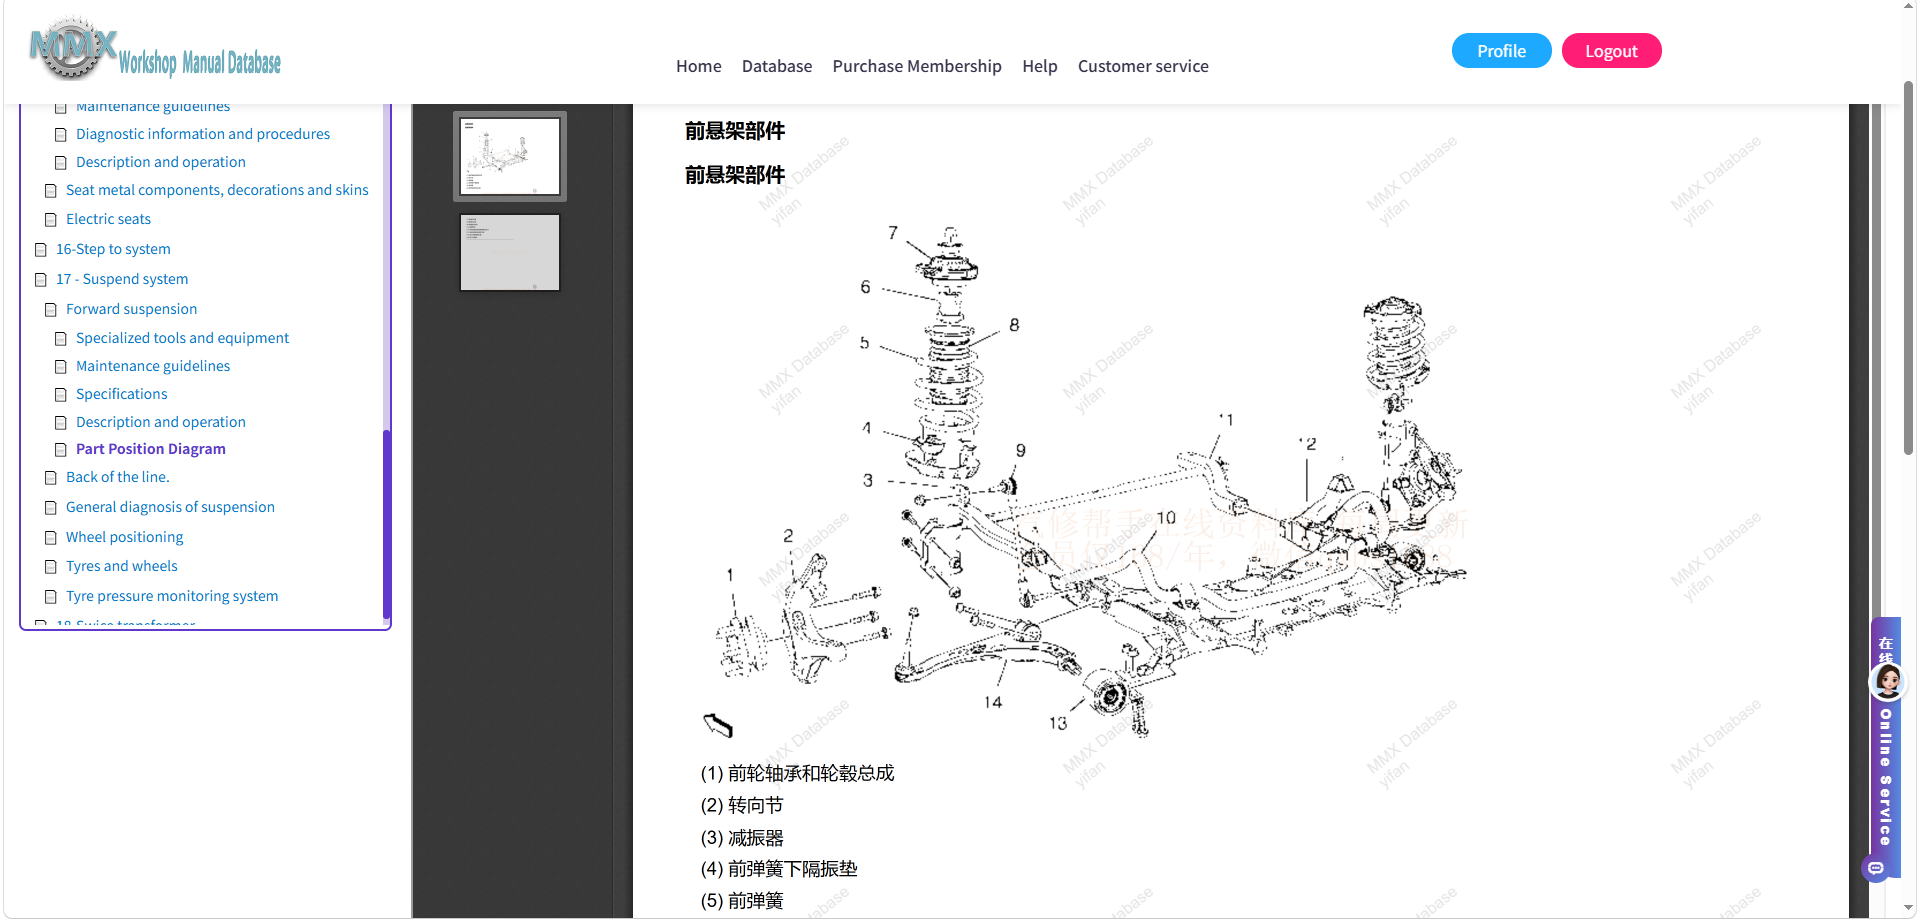Select the second page thumbnail
Viewport: 1919px width, 919px height.
click(510, 252)
